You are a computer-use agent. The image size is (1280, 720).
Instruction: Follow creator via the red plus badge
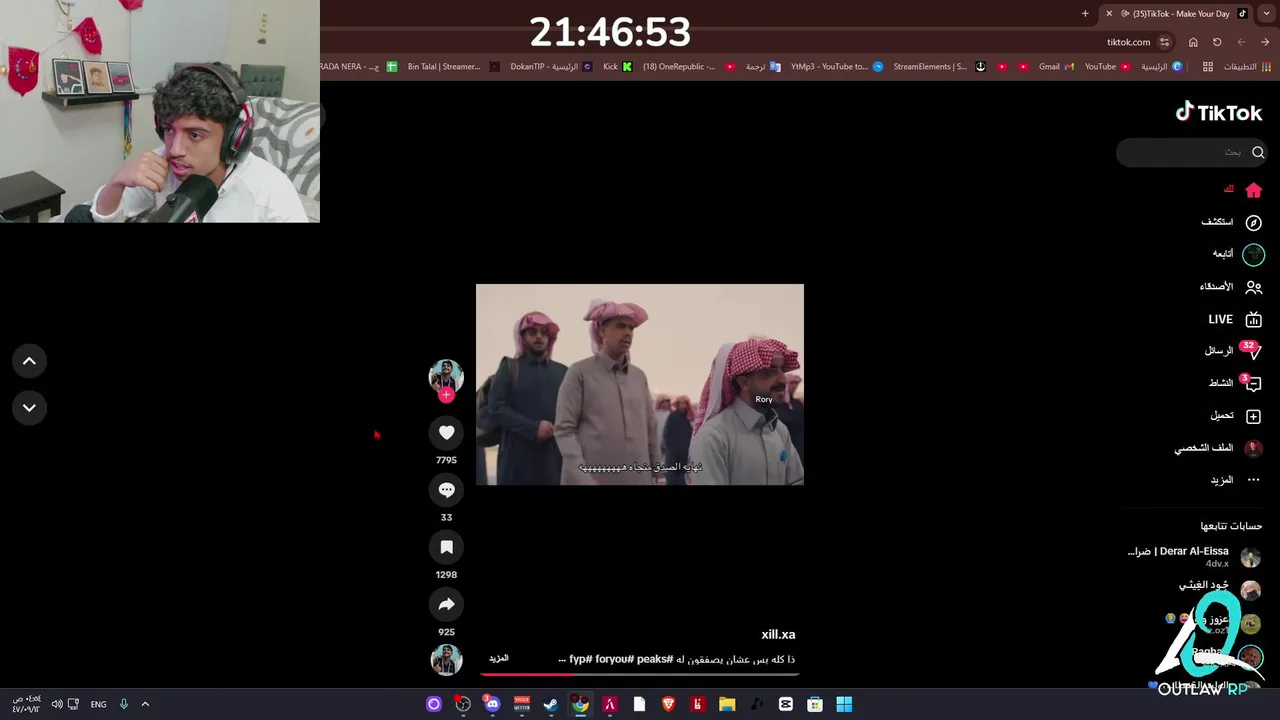(x=446, y=395)
